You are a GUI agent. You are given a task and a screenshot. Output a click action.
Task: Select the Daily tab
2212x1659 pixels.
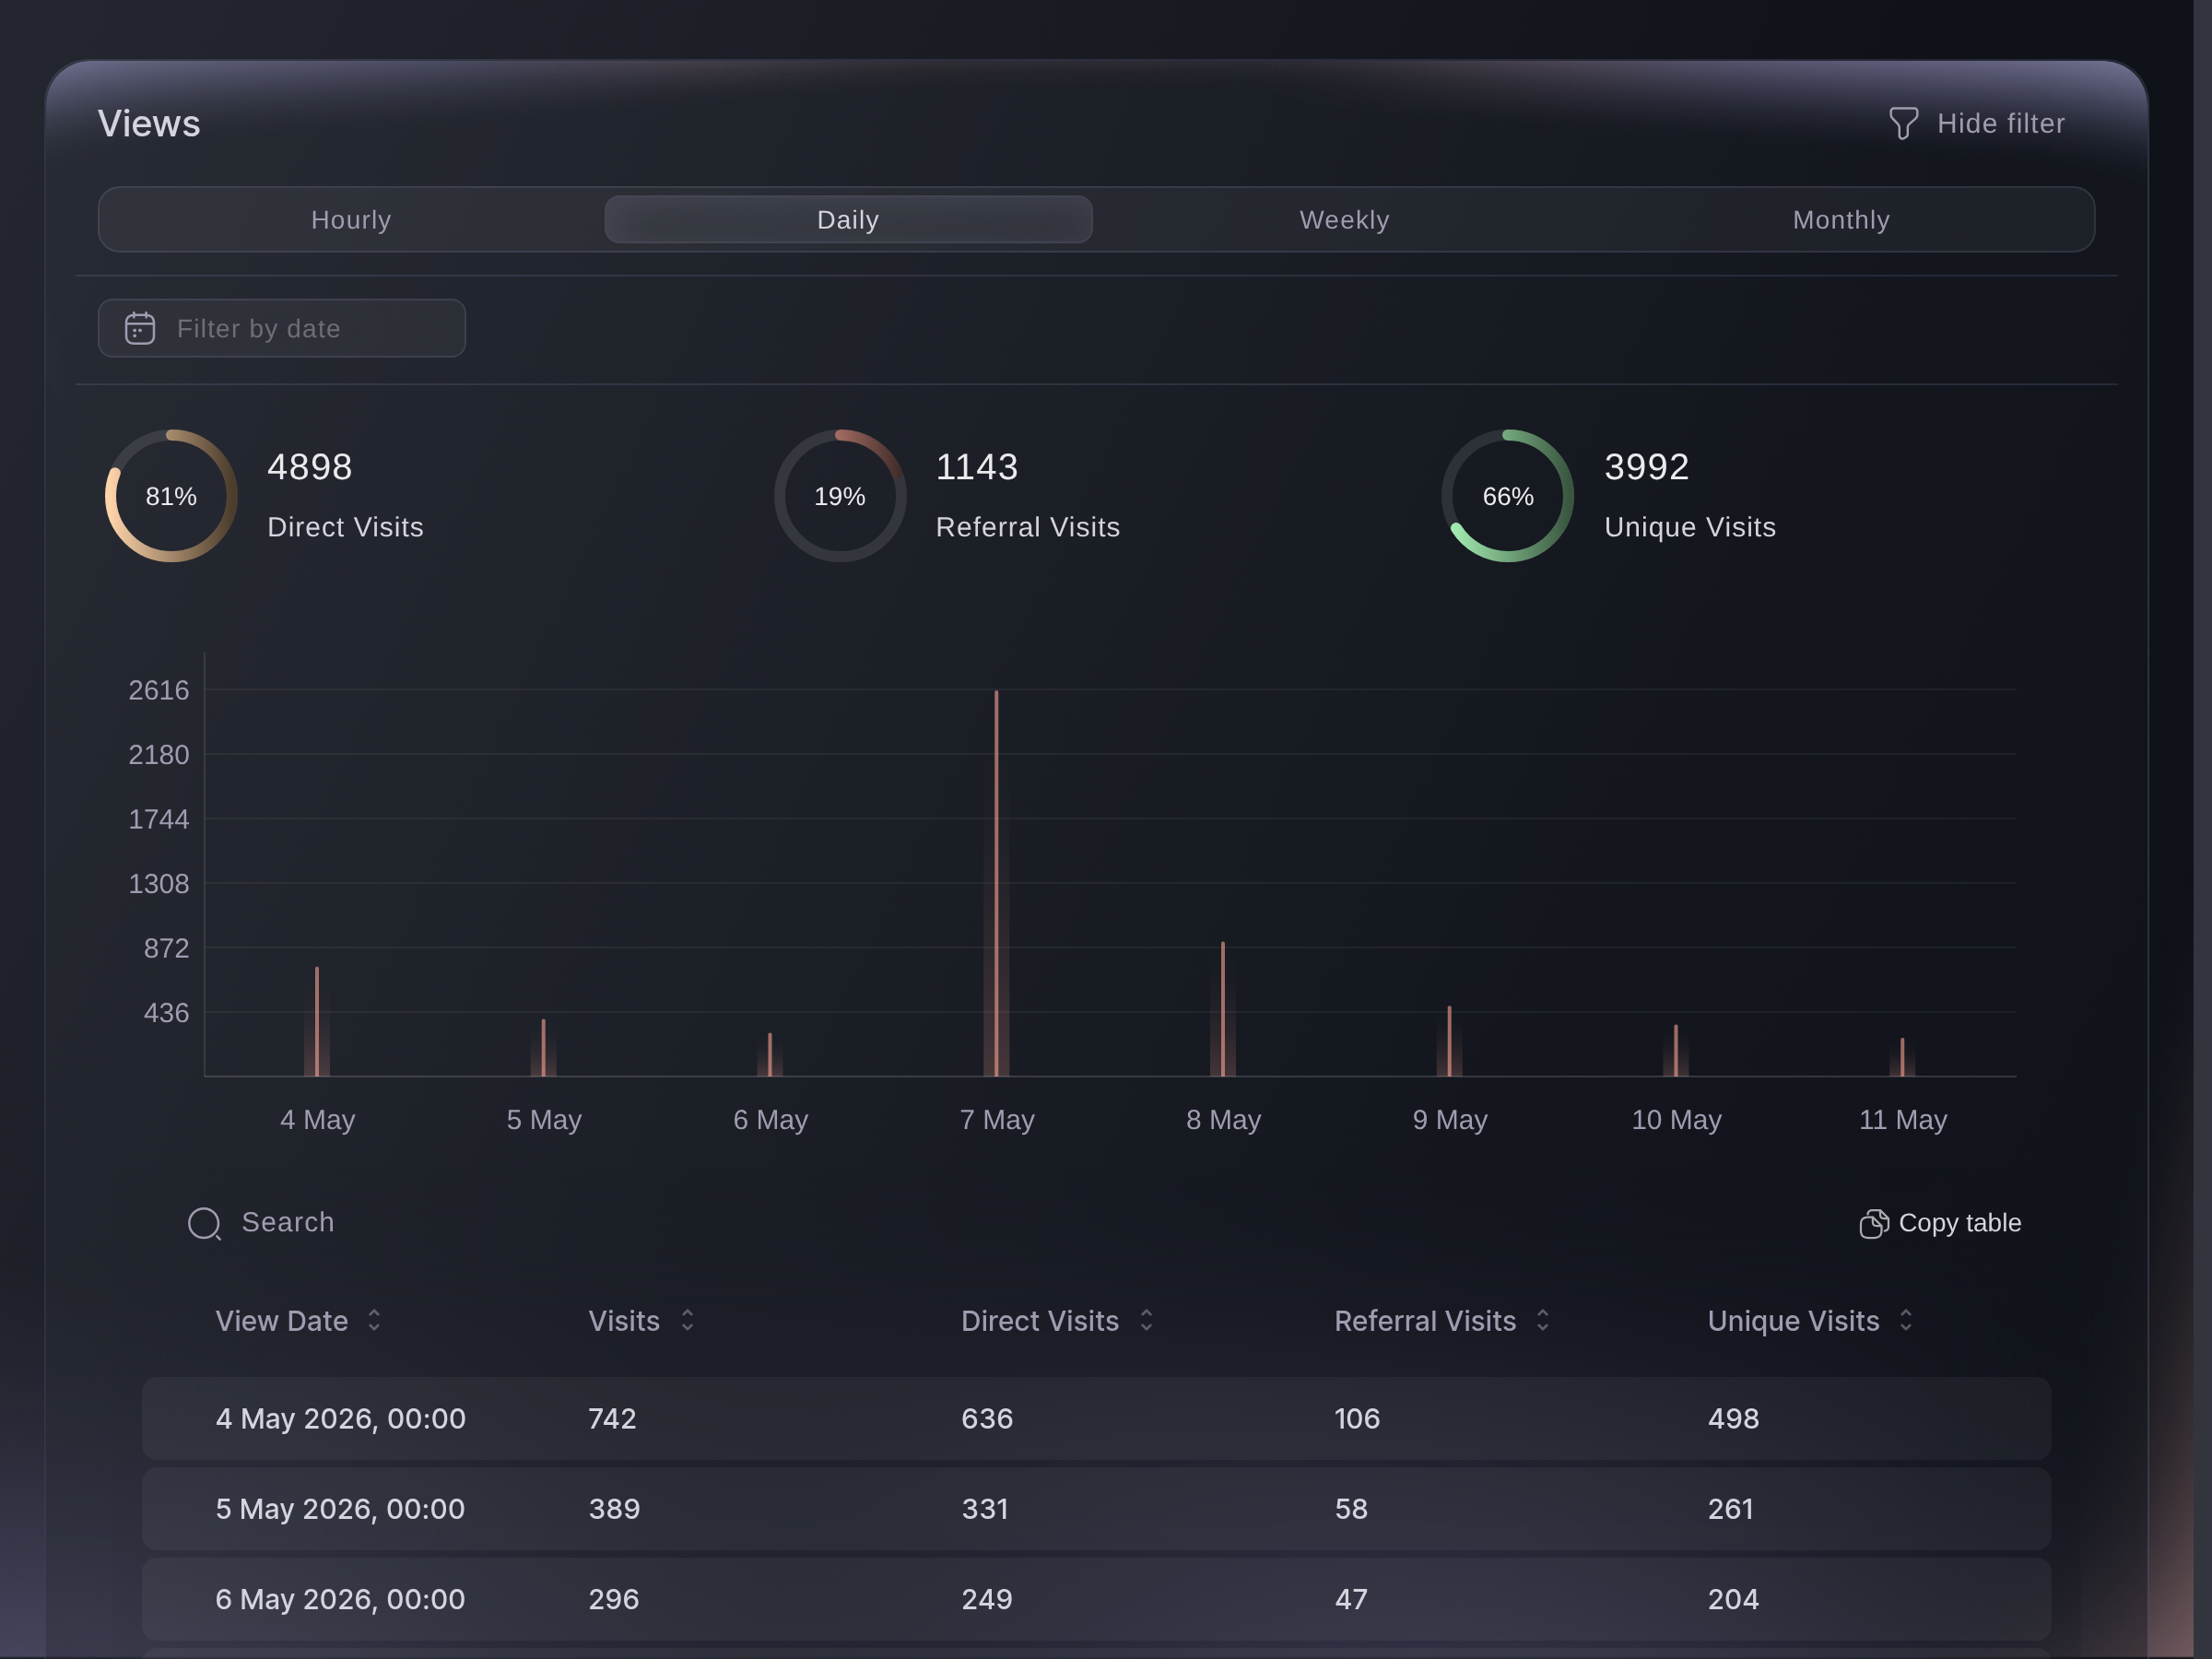[848, 220]
